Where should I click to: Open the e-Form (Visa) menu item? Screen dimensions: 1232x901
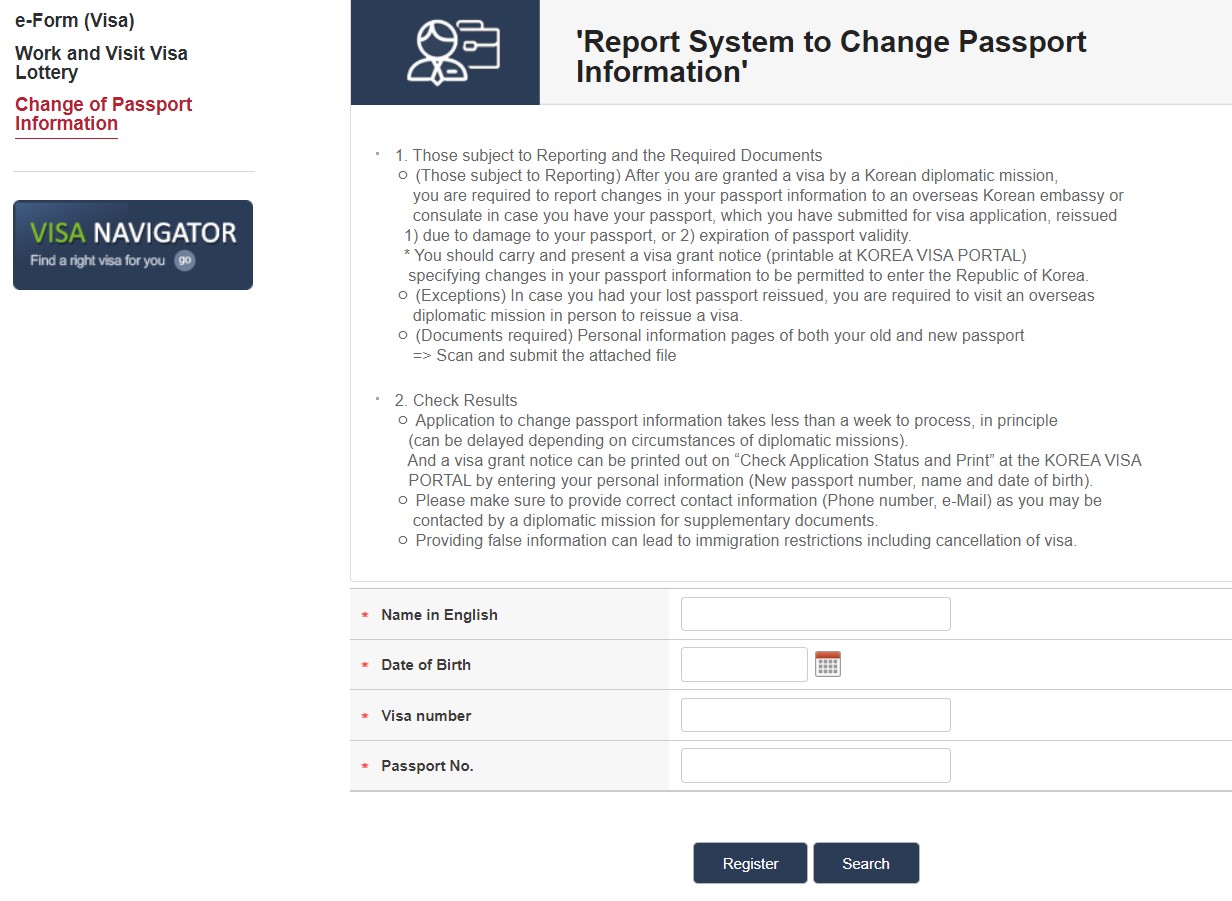coord(75,21)
